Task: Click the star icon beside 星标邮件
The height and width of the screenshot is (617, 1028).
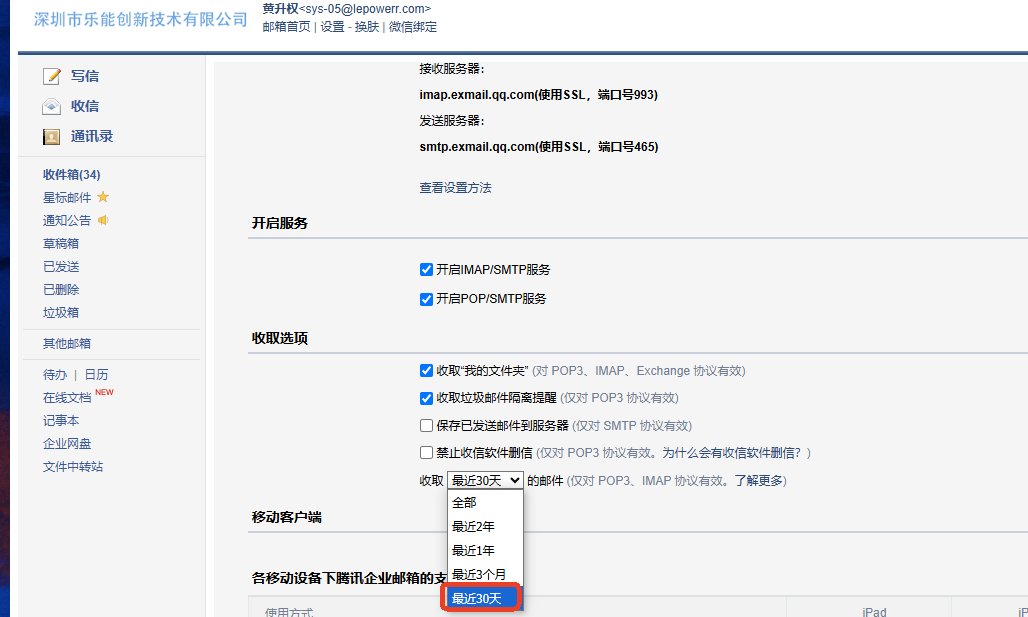Action: (x=103, y=197)
